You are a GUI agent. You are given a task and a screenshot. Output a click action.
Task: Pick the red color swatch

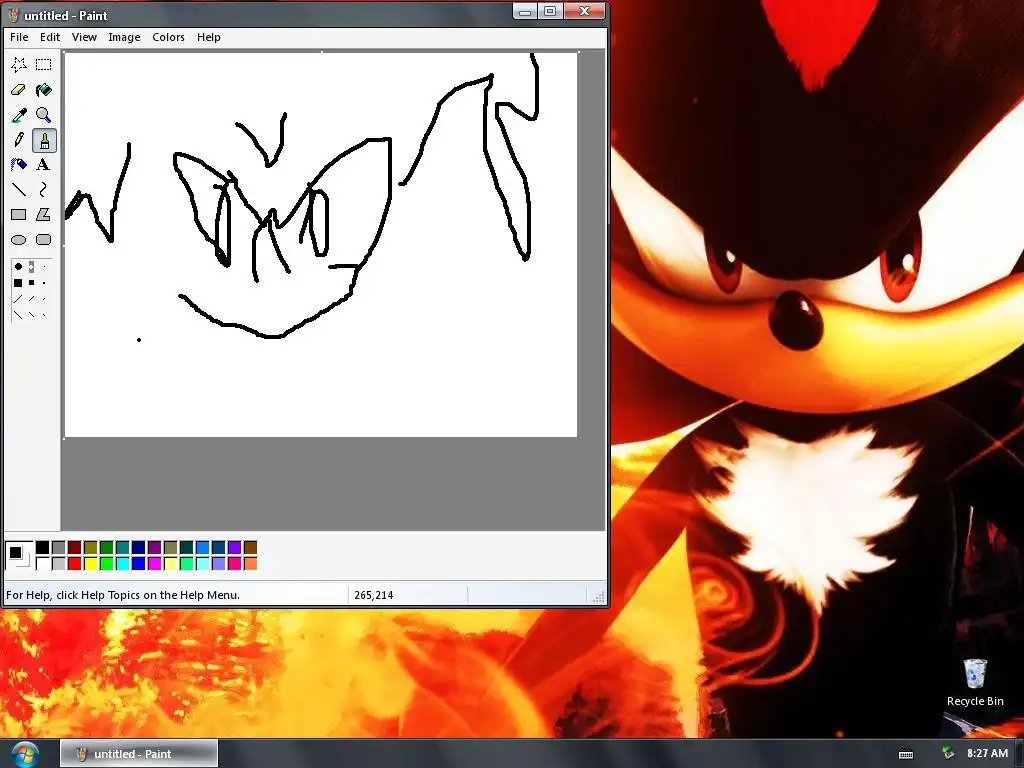pos(74,563)
